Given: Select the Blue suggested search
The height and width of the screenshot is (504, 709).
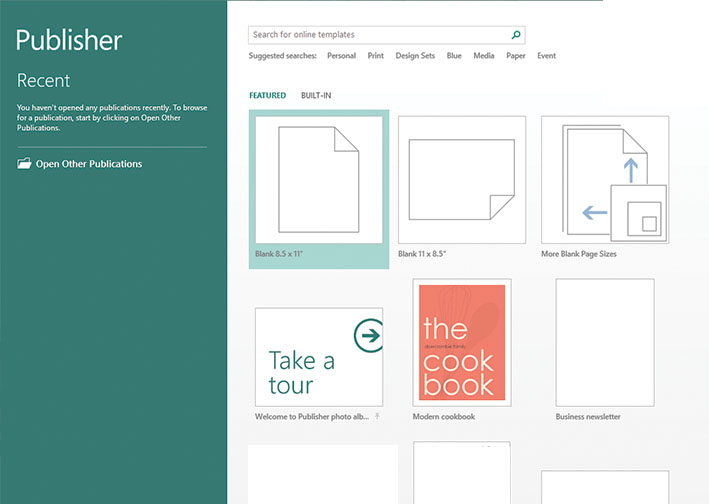Looking at the screenshot, I should 454,56.
